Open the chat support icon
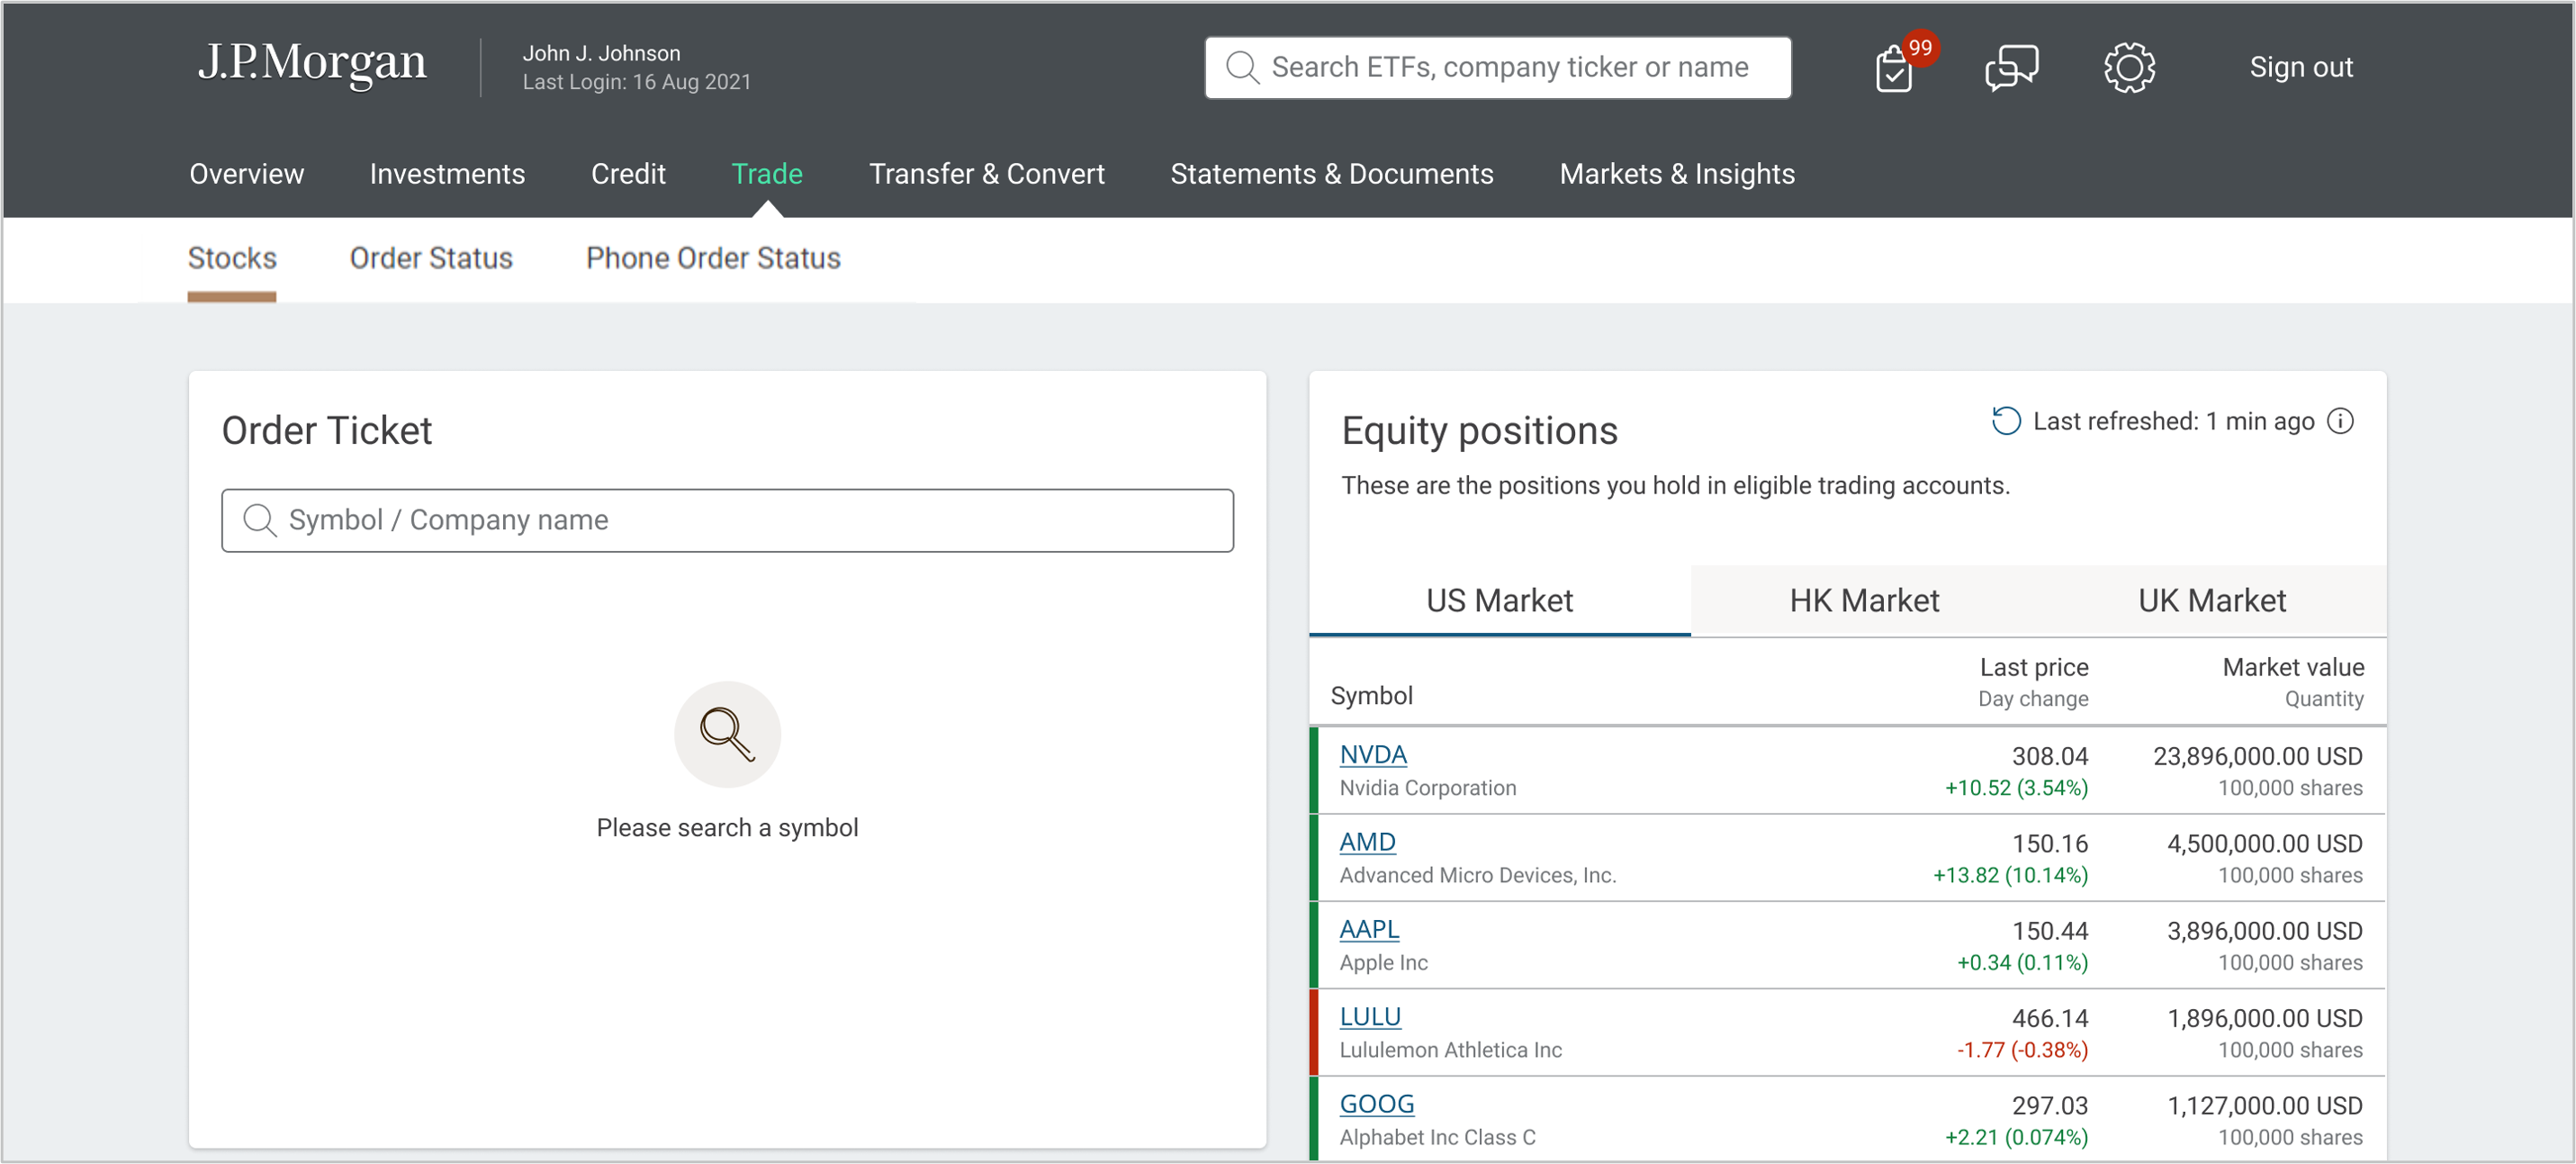Image resolution: width=2576 pixels, height=1164 pixels. (x=2011, y=68)
